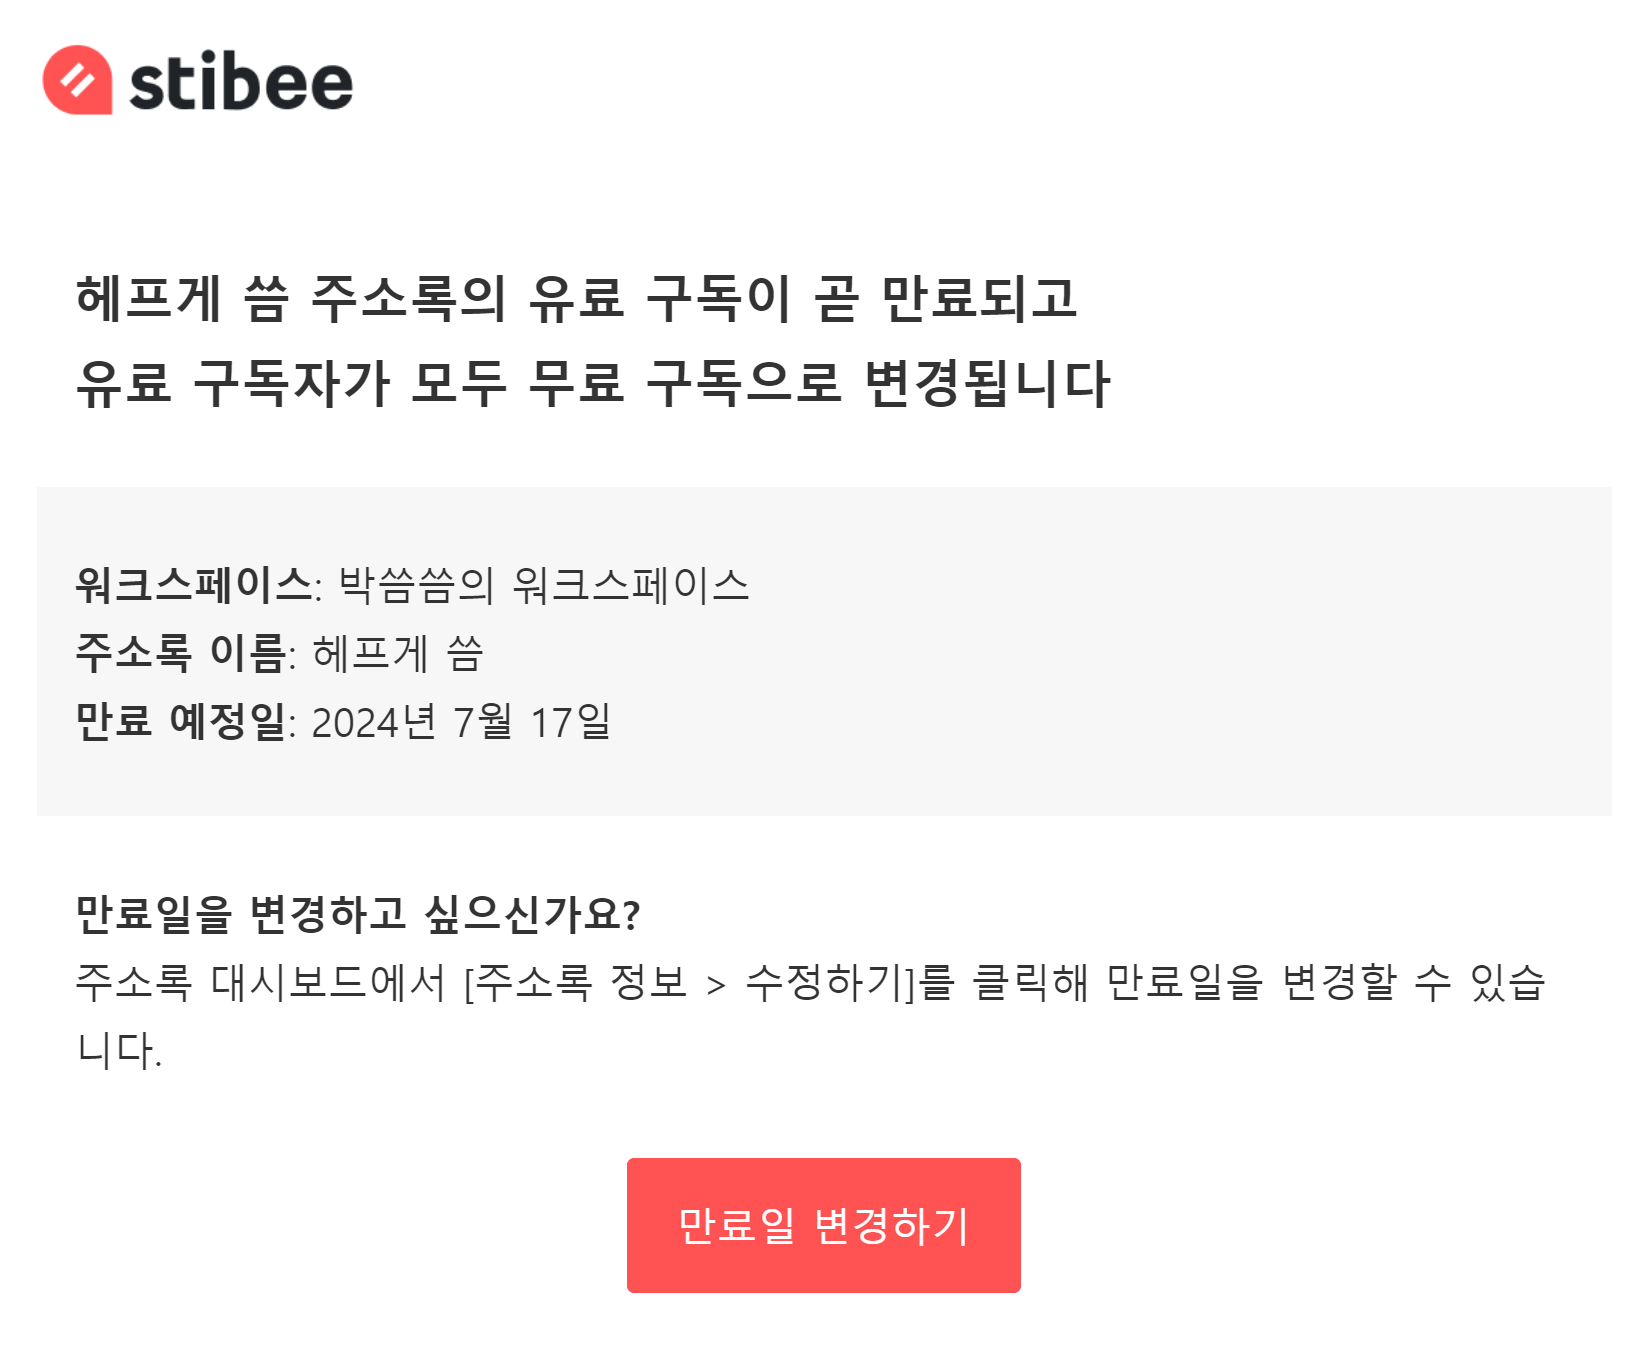This screenshot has height=1352, width=1649.
Task: Click the 클릭해 만료일을 변경할 수 phrase
Action: (x=1212, y=982)
